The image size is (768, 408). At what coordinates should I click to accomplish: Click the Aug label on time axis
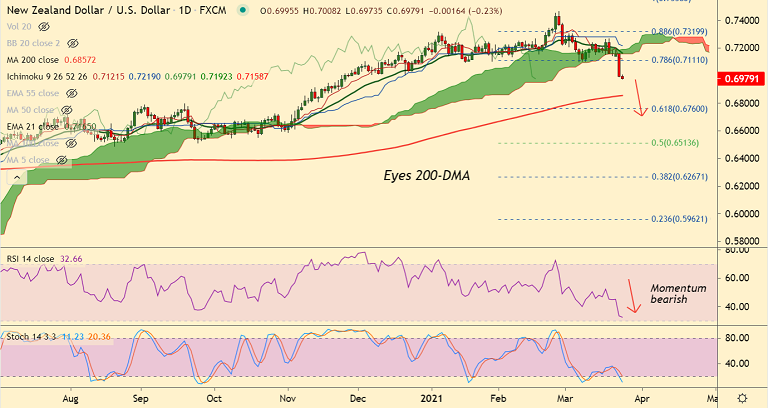tap(71, 399)
